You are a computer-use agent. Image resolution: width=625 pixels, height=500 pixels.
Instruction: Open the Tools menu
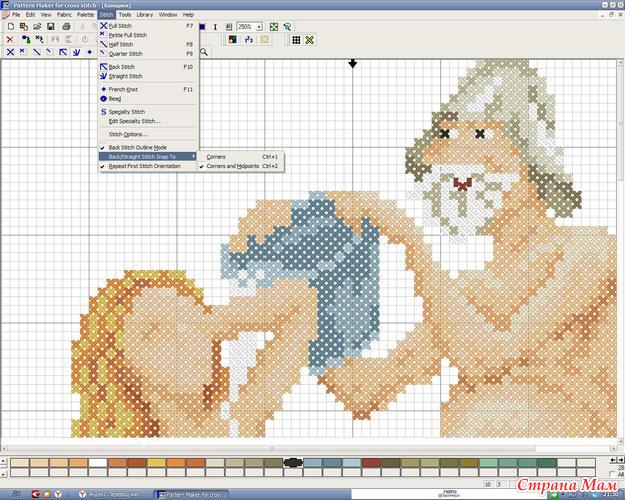[x=125, y=15]
